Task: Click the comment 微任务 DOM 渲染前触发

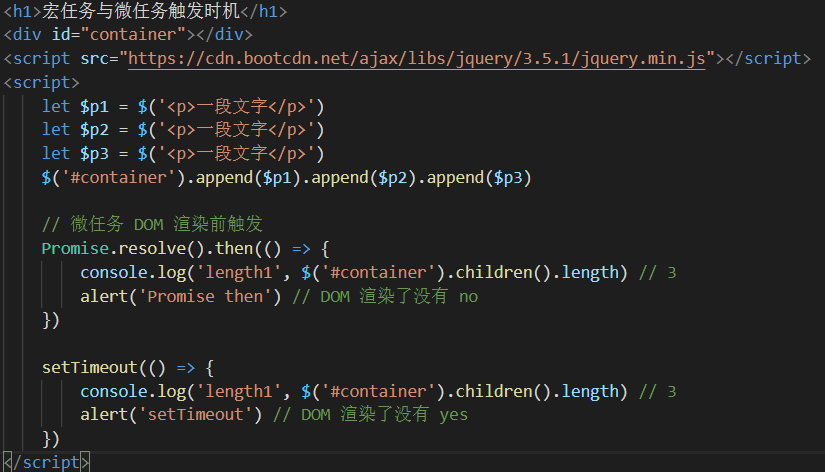Action: coord(152,225)
